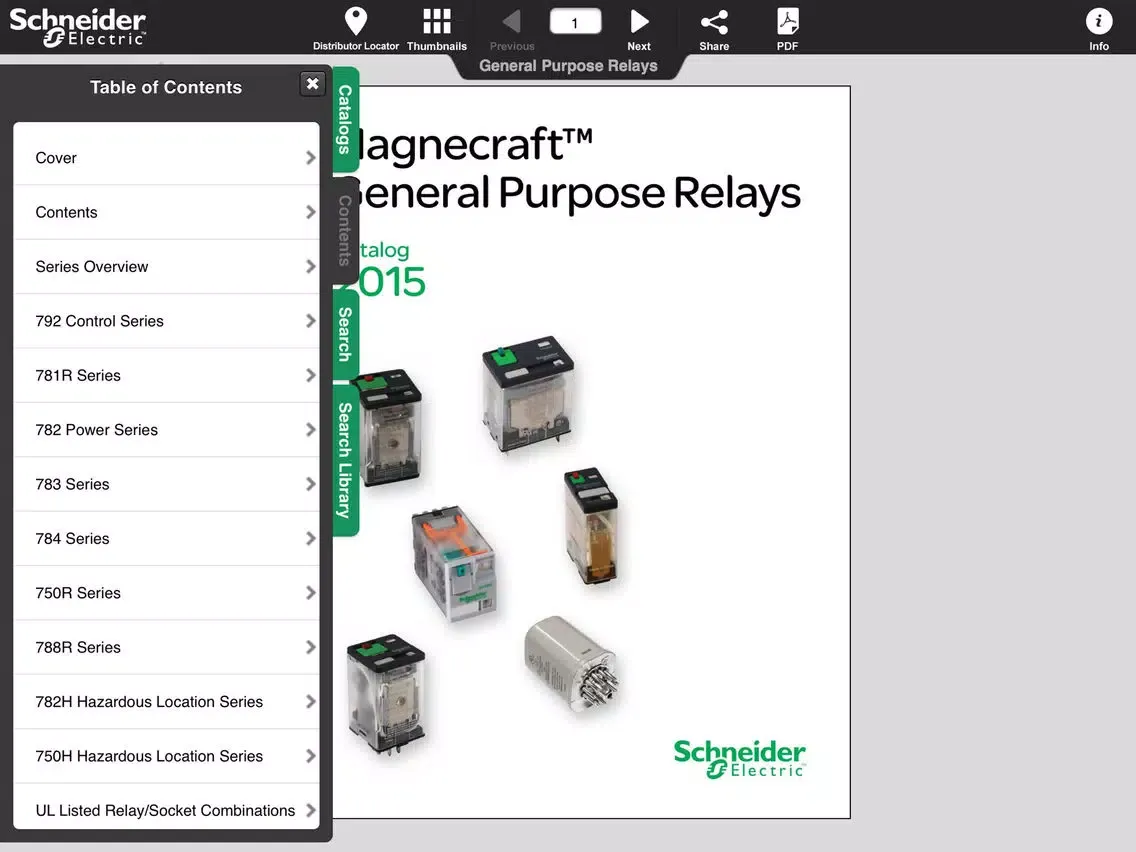Click chevron next to 788R Series

coord(311,647)
